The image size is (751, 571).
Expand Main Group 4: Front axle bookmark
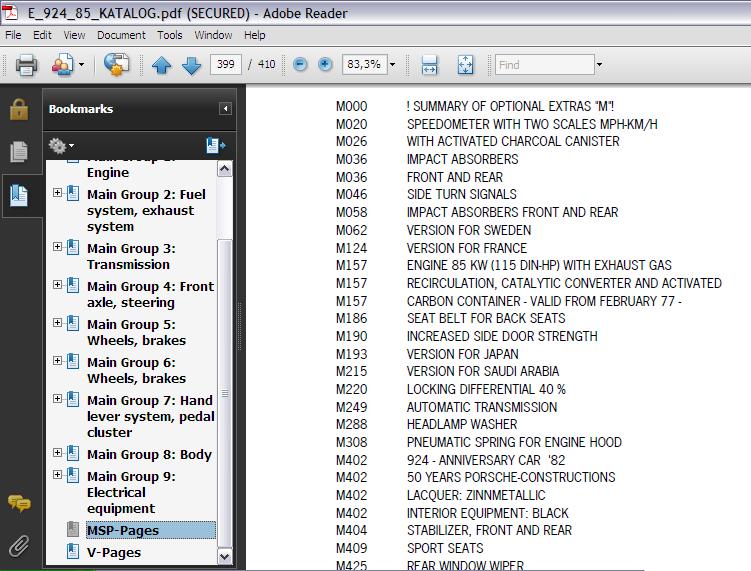[x=57, y=285]
